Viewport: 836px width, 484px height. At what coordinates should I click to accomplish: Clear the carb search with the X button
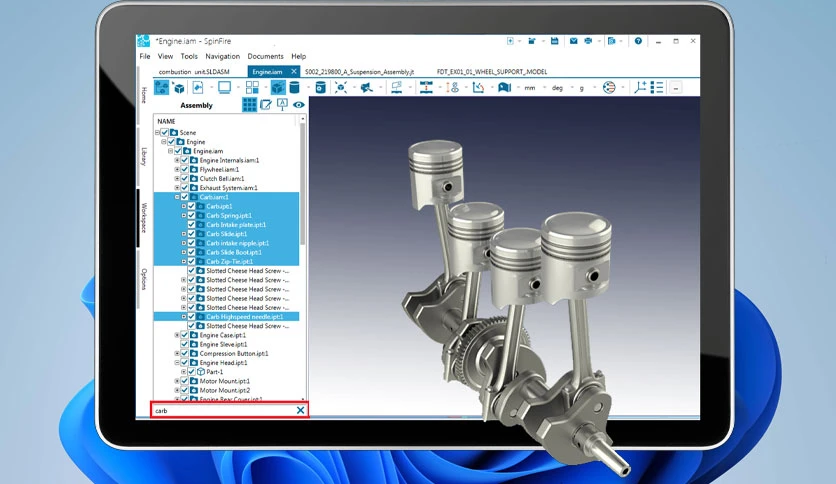(300, 410)
